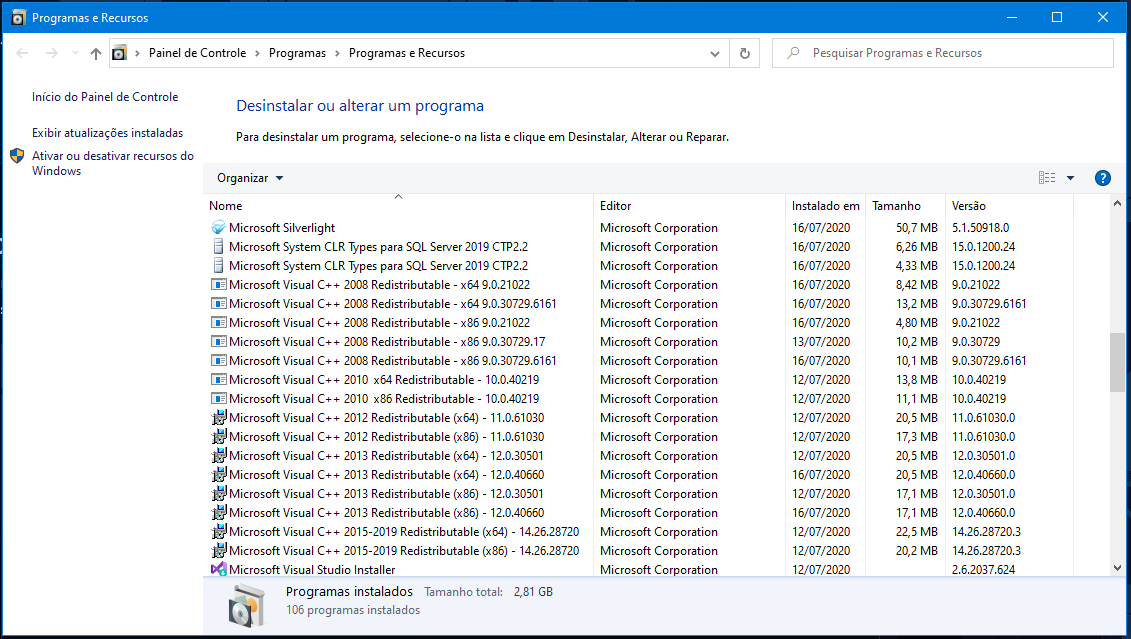Click the vertical scrollbar thumb
This screenshot has height=639, width=1131.
[x=1117, y=363]
